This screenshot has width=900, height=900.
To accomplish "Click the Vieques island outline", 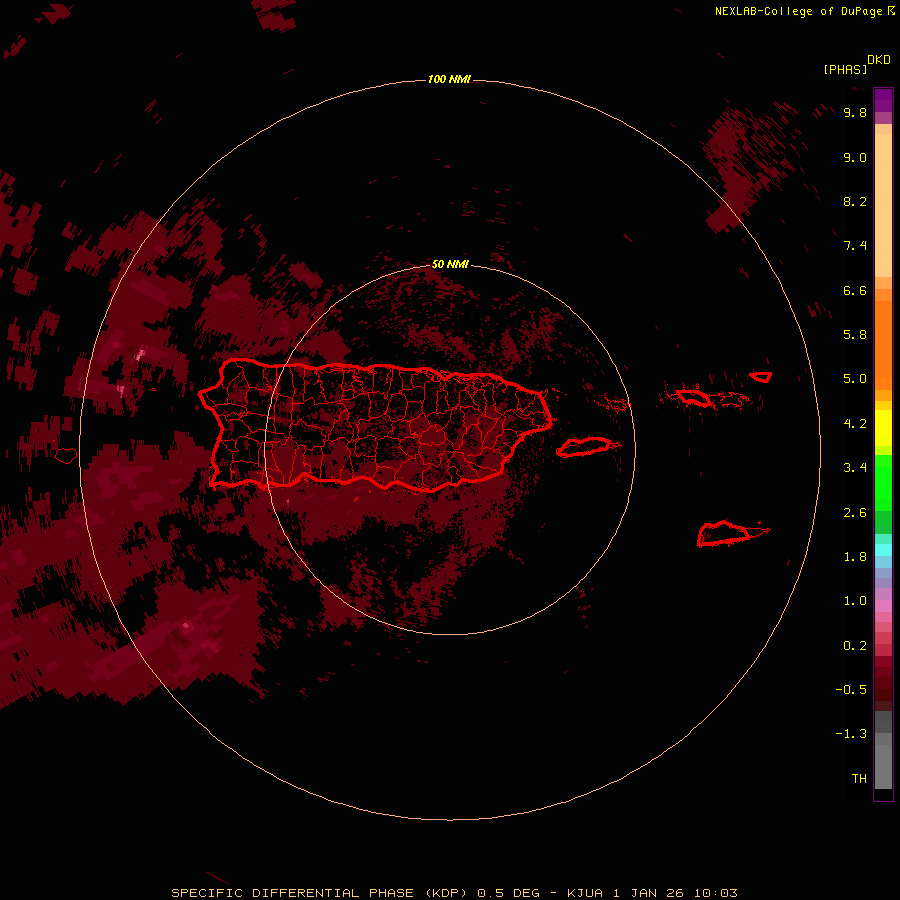I will tap(584, 447).
